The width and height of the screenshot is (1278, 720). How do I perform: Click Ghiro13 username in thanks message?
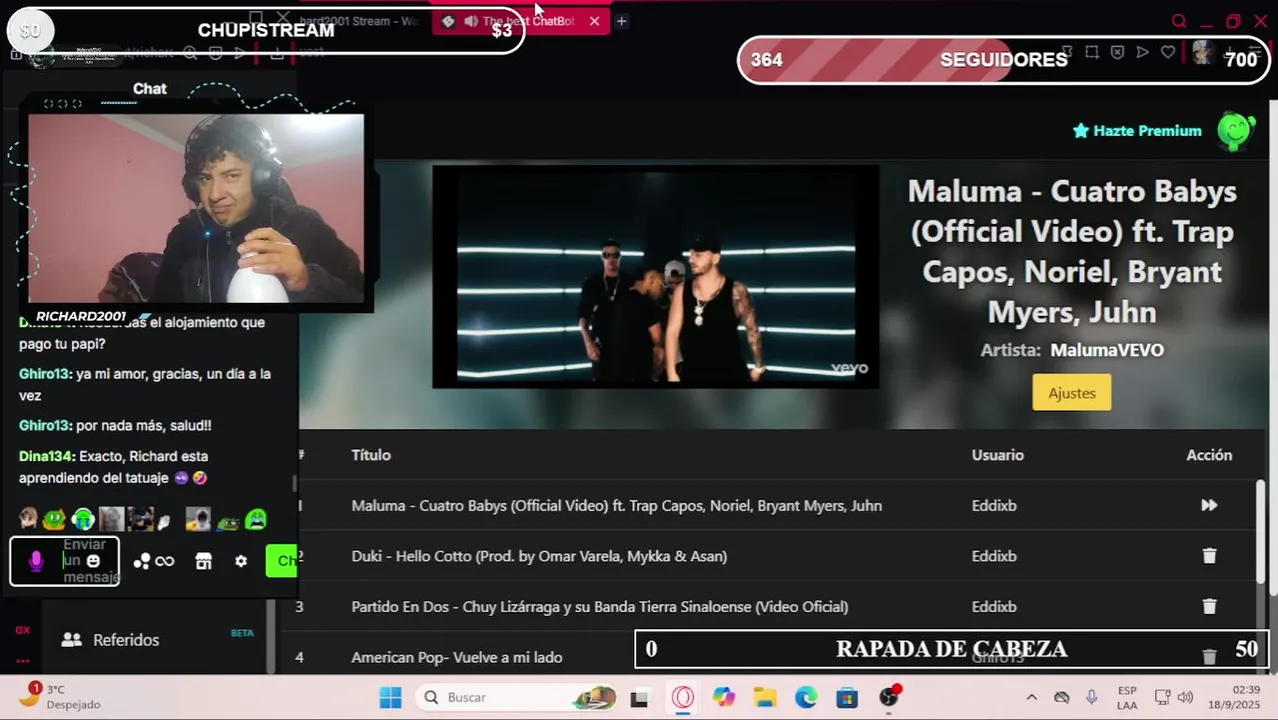point(45,374)
